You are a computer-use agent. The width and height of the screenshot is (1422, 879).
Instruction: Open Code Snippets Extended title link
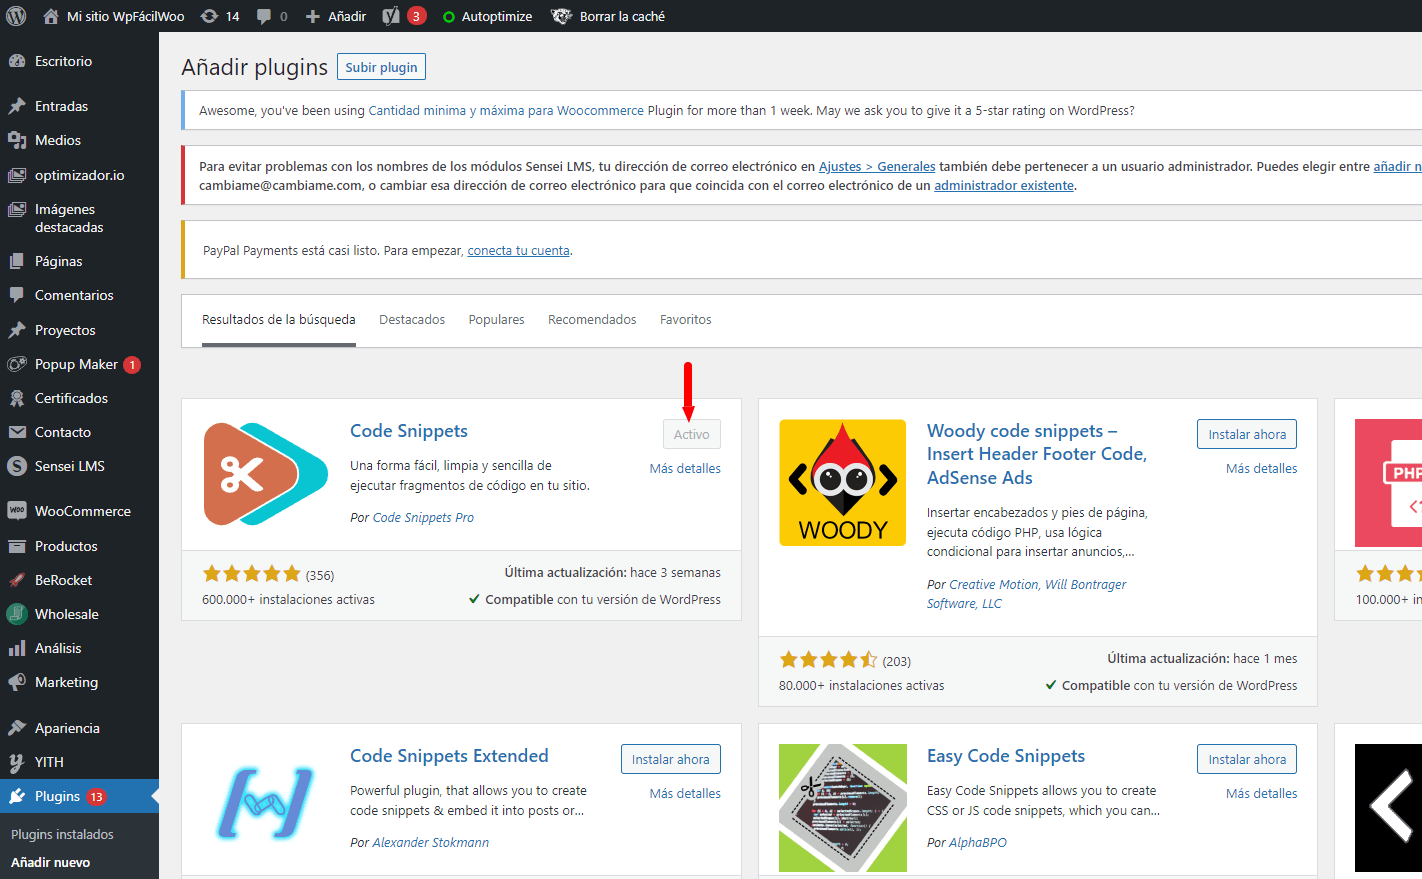449,756
